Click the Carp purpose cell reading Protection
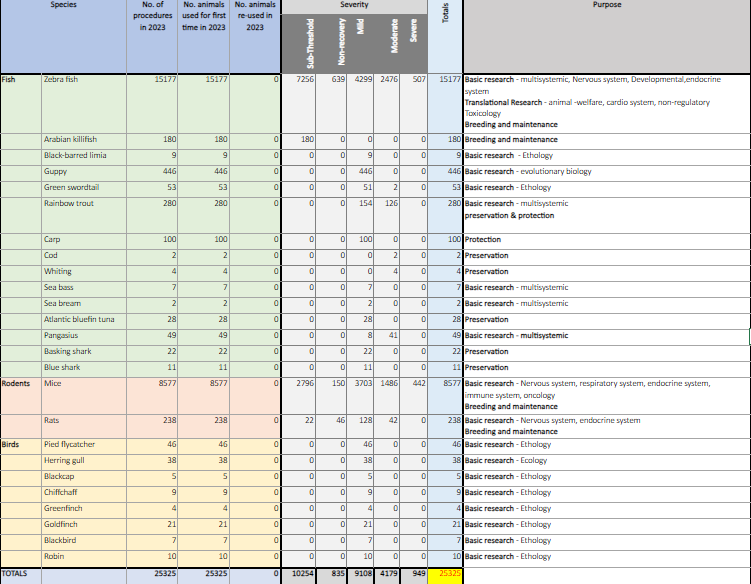This screenshot has width=751, height=584. click(x=606, y=239)
